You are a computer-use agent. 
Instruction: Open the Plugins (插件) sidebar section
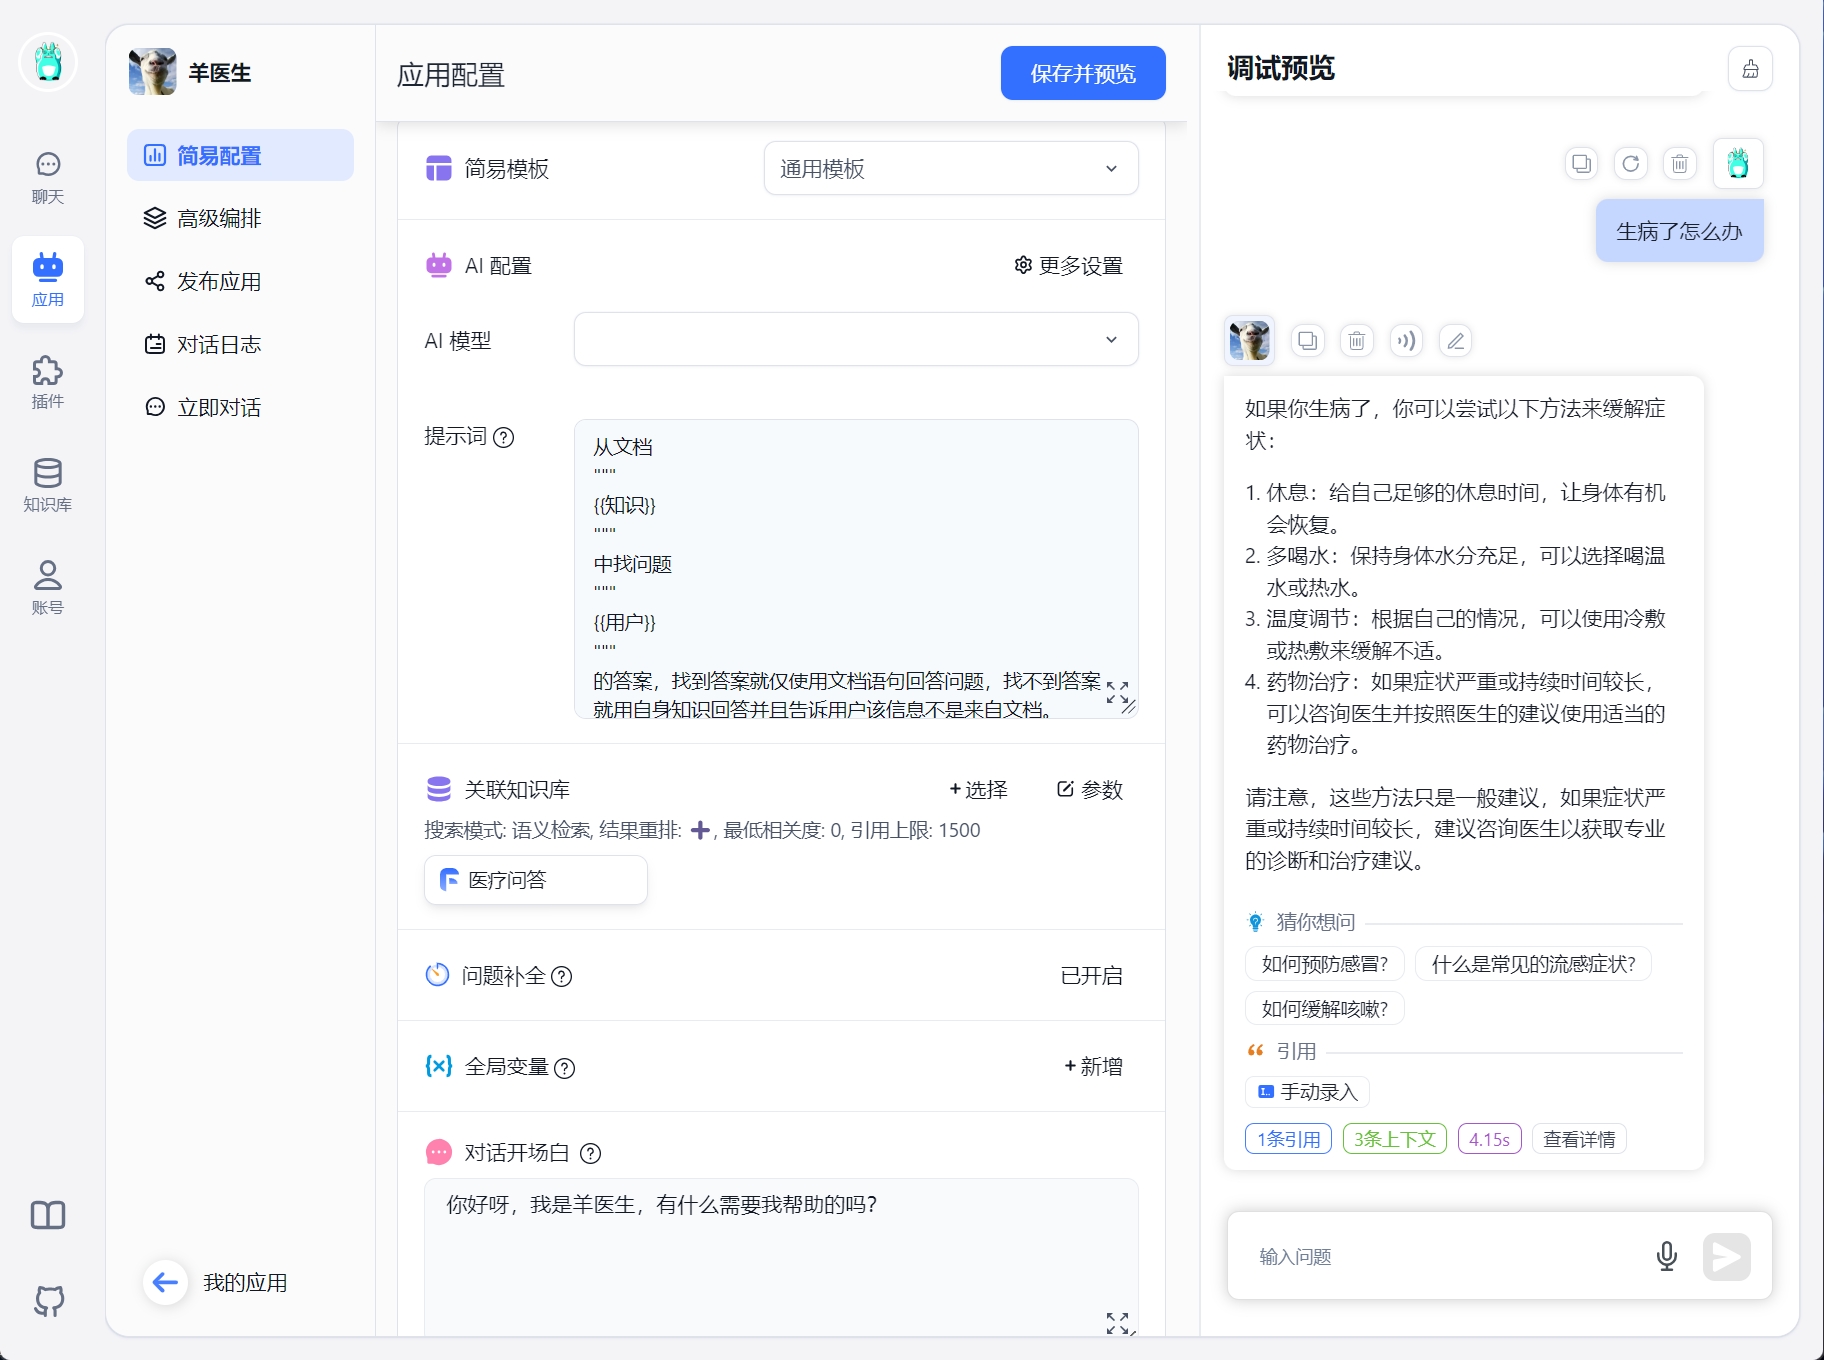coord(48,383)
